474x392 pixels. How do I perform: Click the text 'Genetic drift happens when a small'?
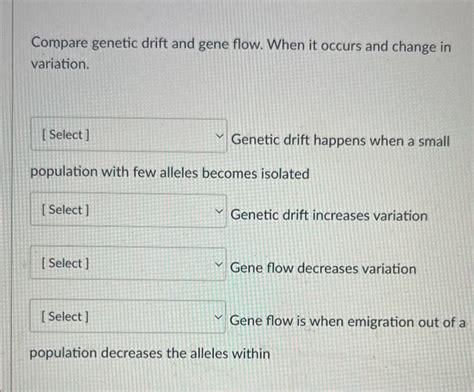(x=340, y=140)
